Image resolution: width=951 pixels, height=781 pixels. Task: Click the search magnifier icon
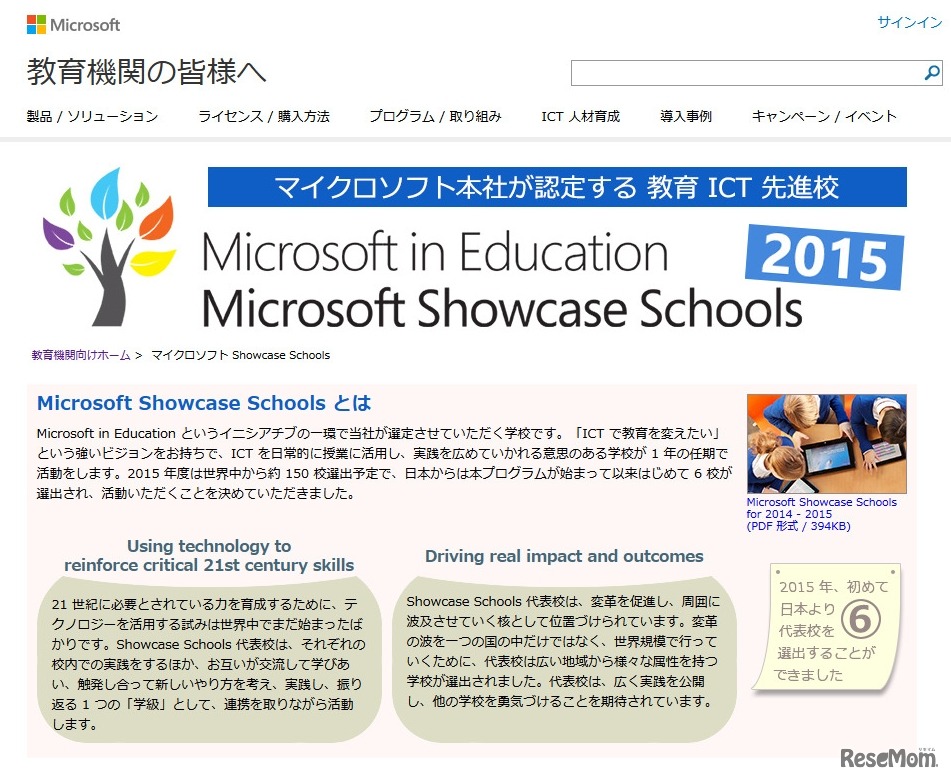(932, 73)
